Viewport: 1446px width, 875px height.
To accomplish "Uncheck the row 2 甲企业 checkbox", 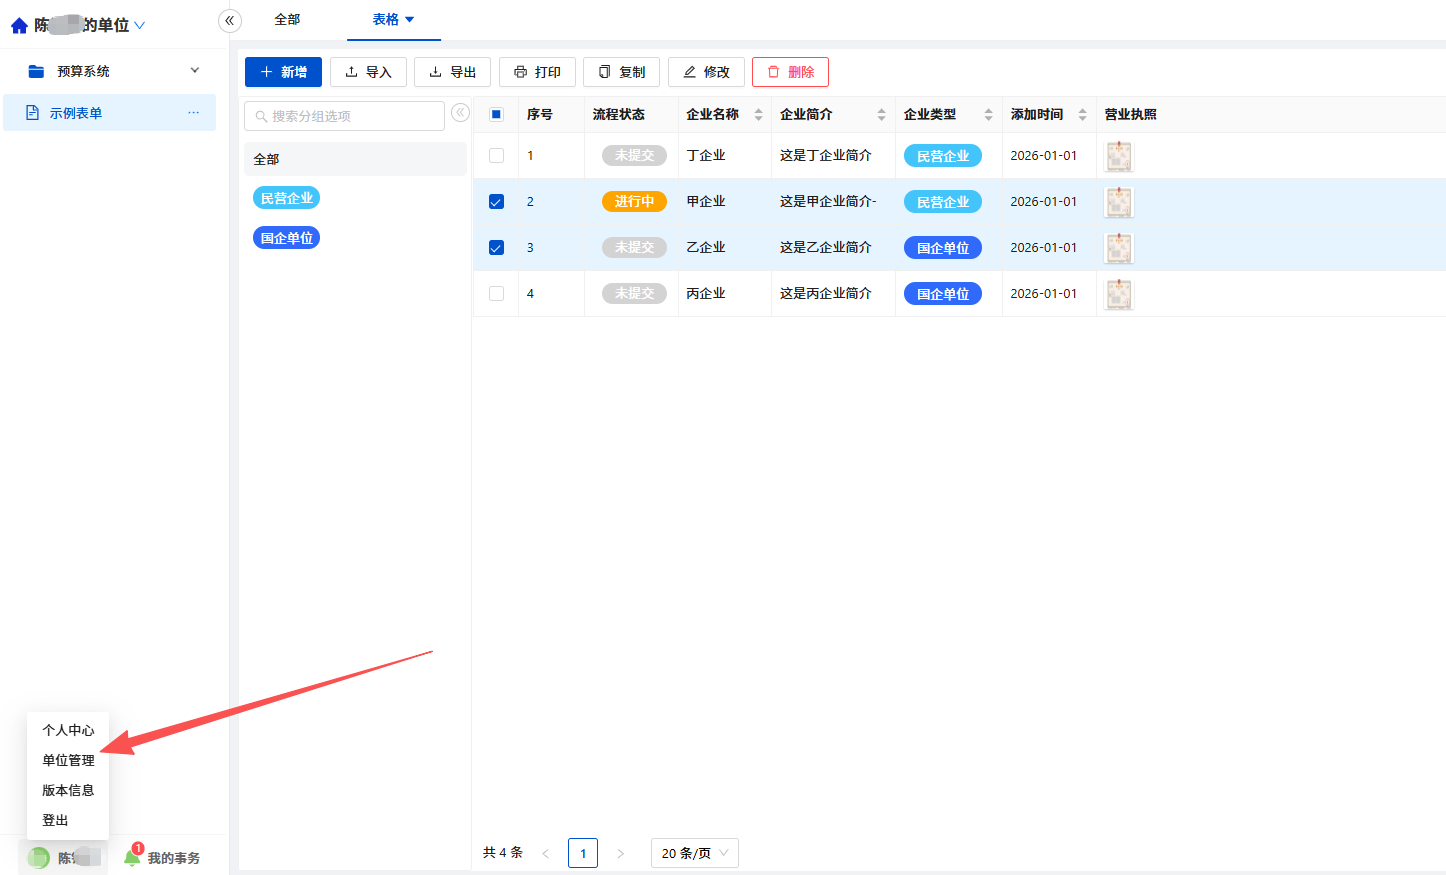I will pyautogui.click(x=496, y=202).
